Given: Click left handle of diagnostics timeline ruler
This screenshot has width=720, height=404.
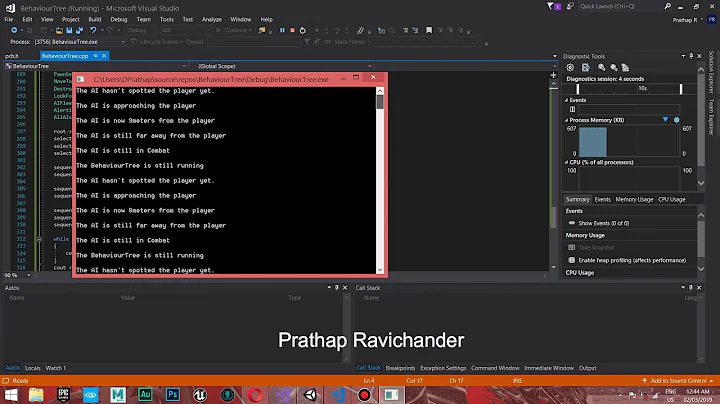Looking at the screenshot, I should coord(578,89).
